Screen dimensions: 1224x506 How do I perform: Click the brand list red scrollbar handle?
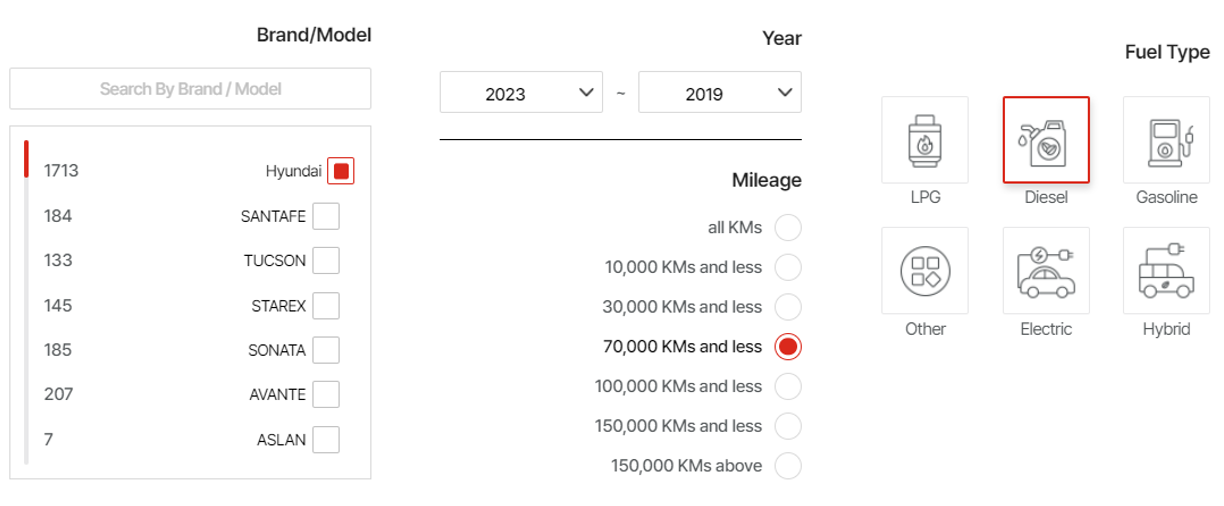pos(26,159)
